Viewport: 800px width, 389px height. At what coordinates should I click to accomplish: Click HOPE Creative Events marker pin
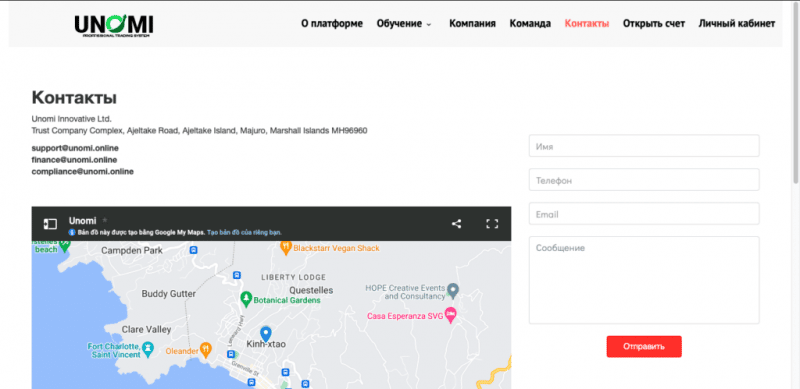click(453, 291)
